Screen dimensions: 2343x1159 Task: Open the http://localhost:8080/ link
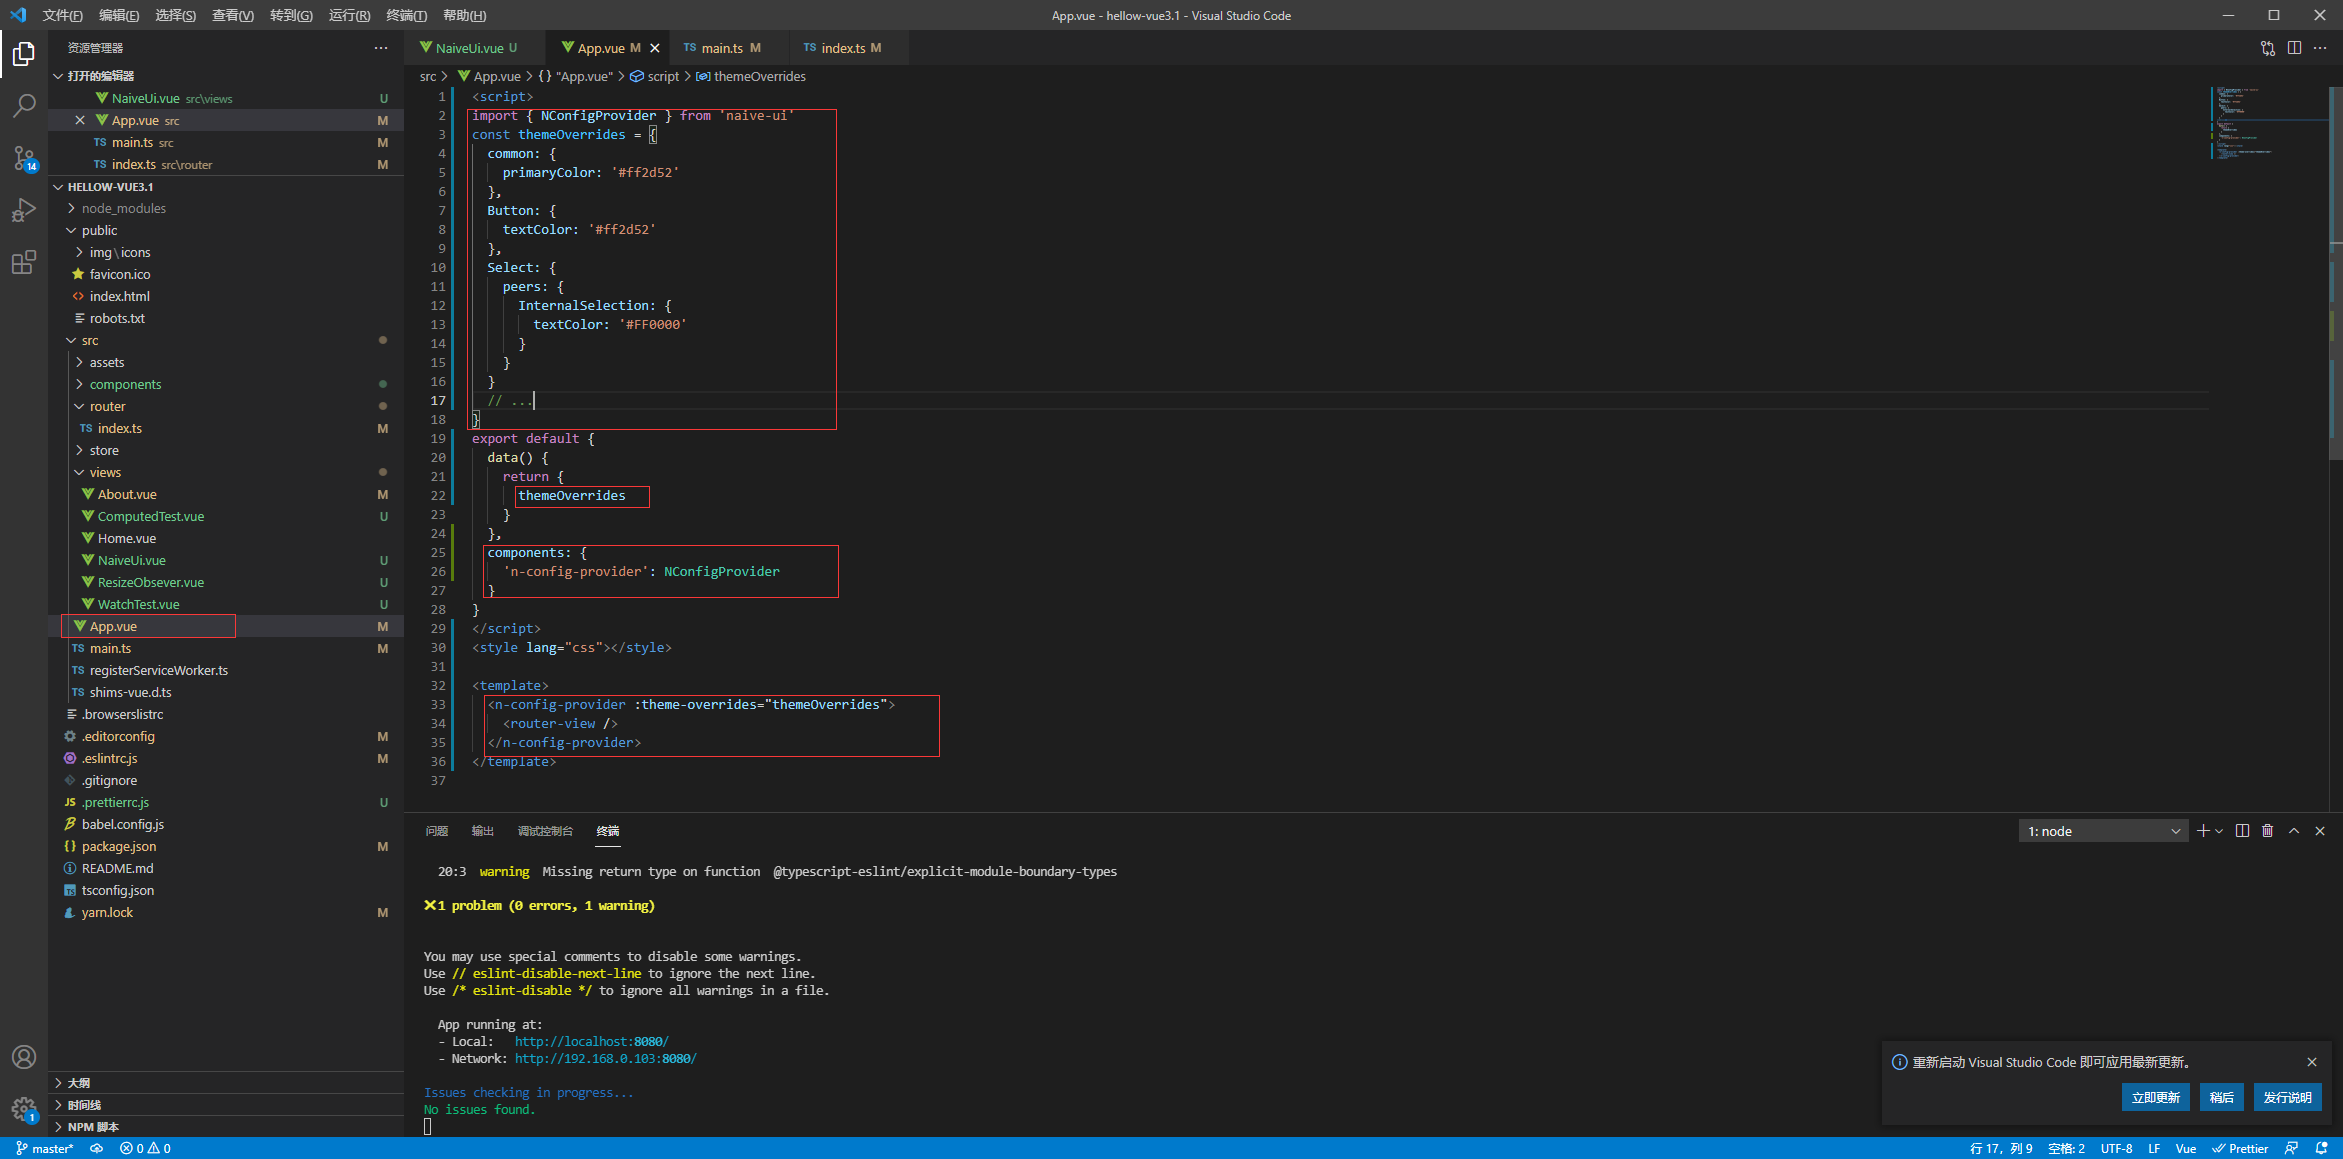[592, 1041]
